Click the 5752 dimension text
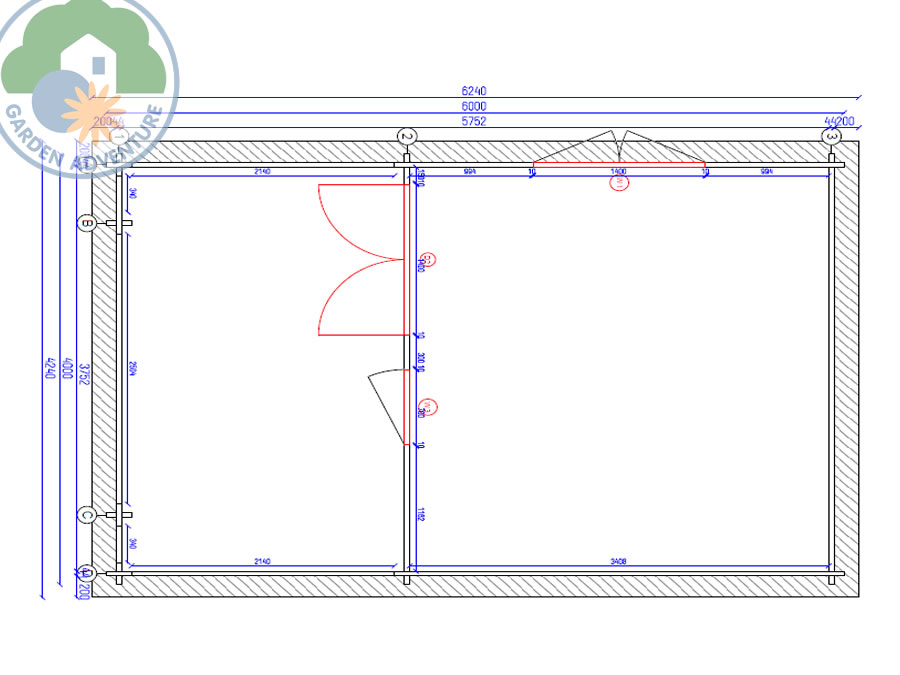The height and width of the screenshot is (675, 900). point(474,121)
